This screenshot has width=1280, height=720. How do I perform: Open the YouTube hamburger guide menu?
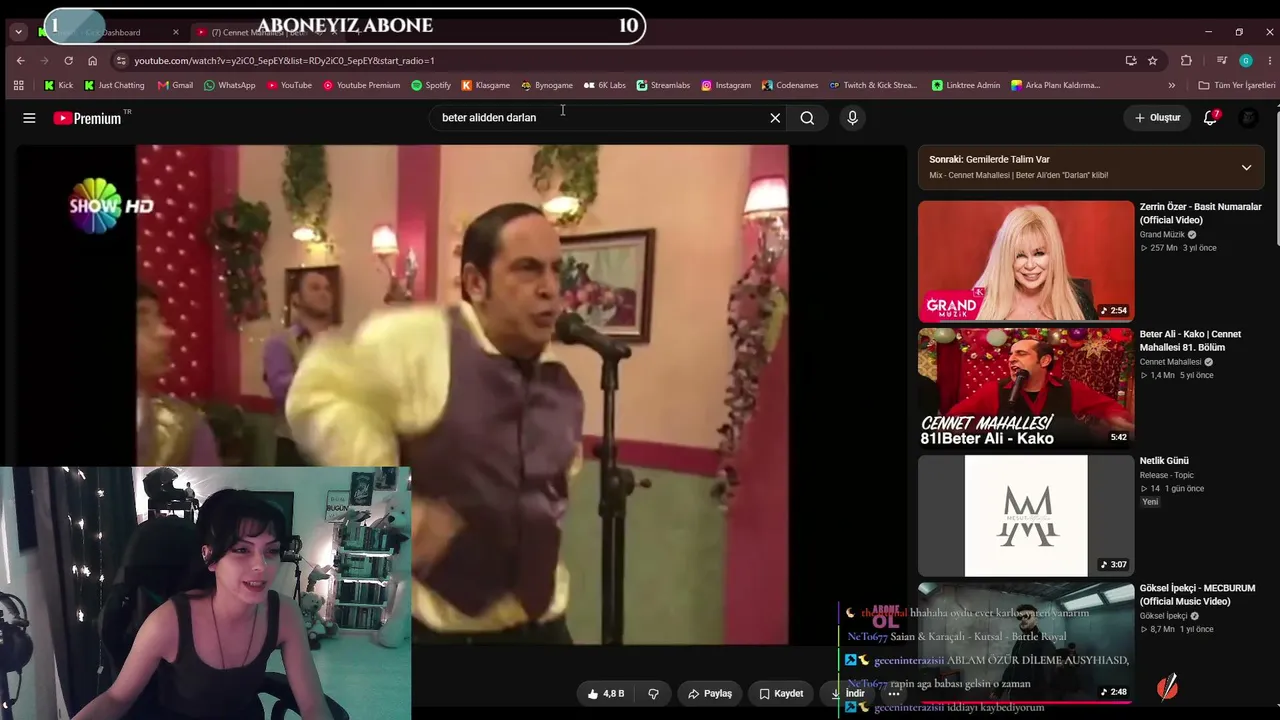tap(29, 118)
